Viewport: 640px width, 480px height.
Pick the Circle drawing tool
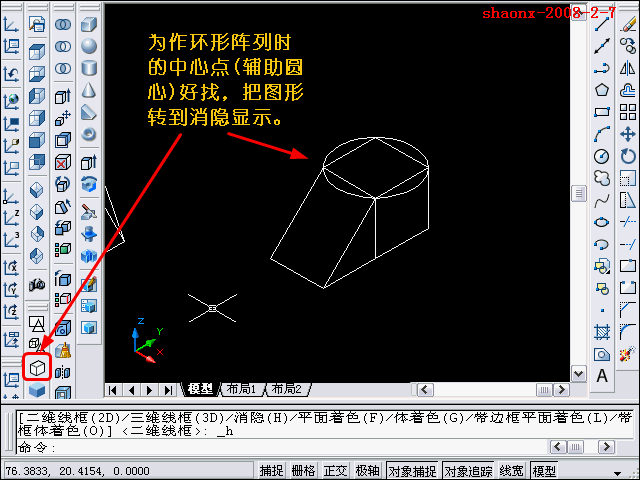[602, 156]
